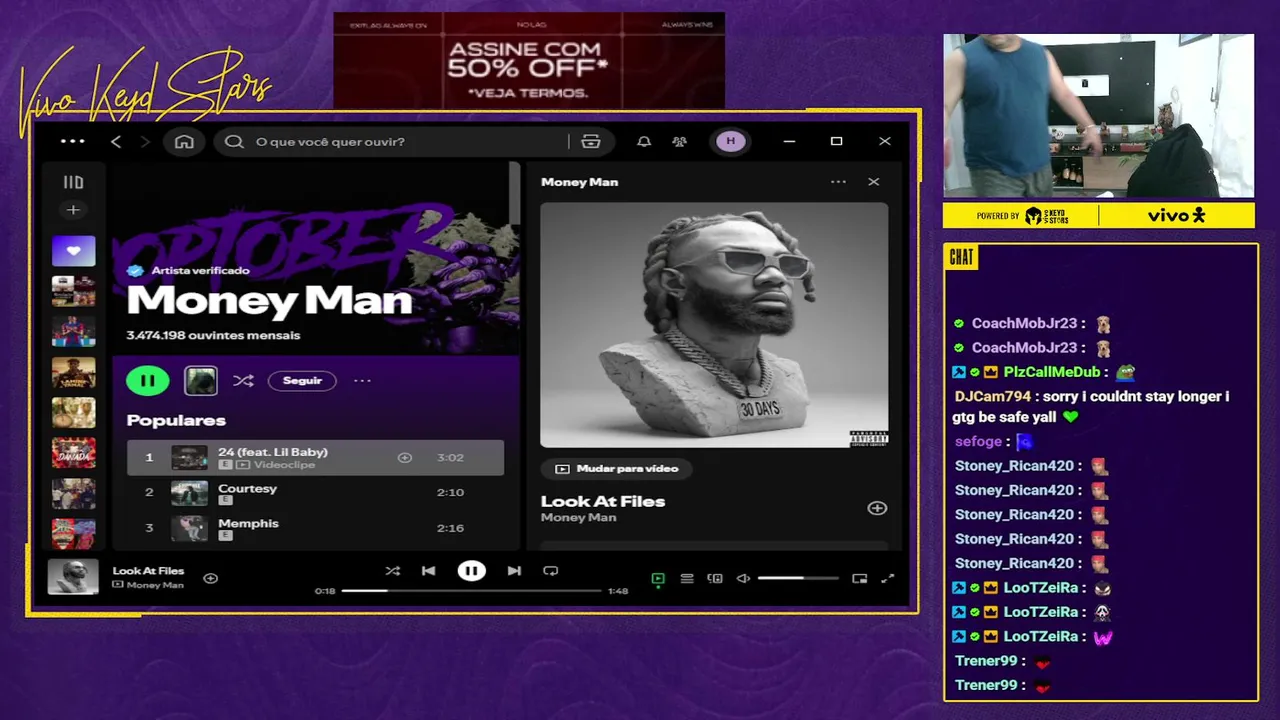Image resolution: width=1280 pixels, height=720 pixels.
Task: Toggle the green Now Playing view icon
Action: point(658,578)
